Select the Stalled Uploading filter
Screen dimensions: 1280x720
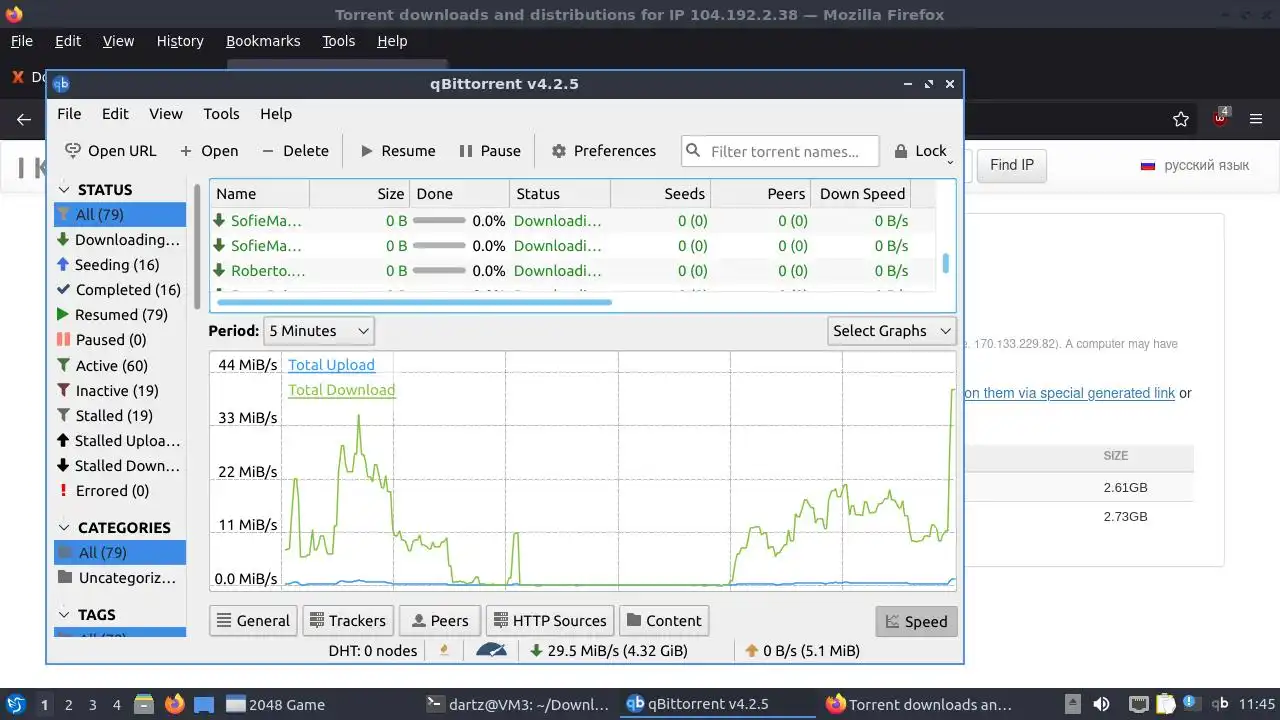tap(120, 441)
